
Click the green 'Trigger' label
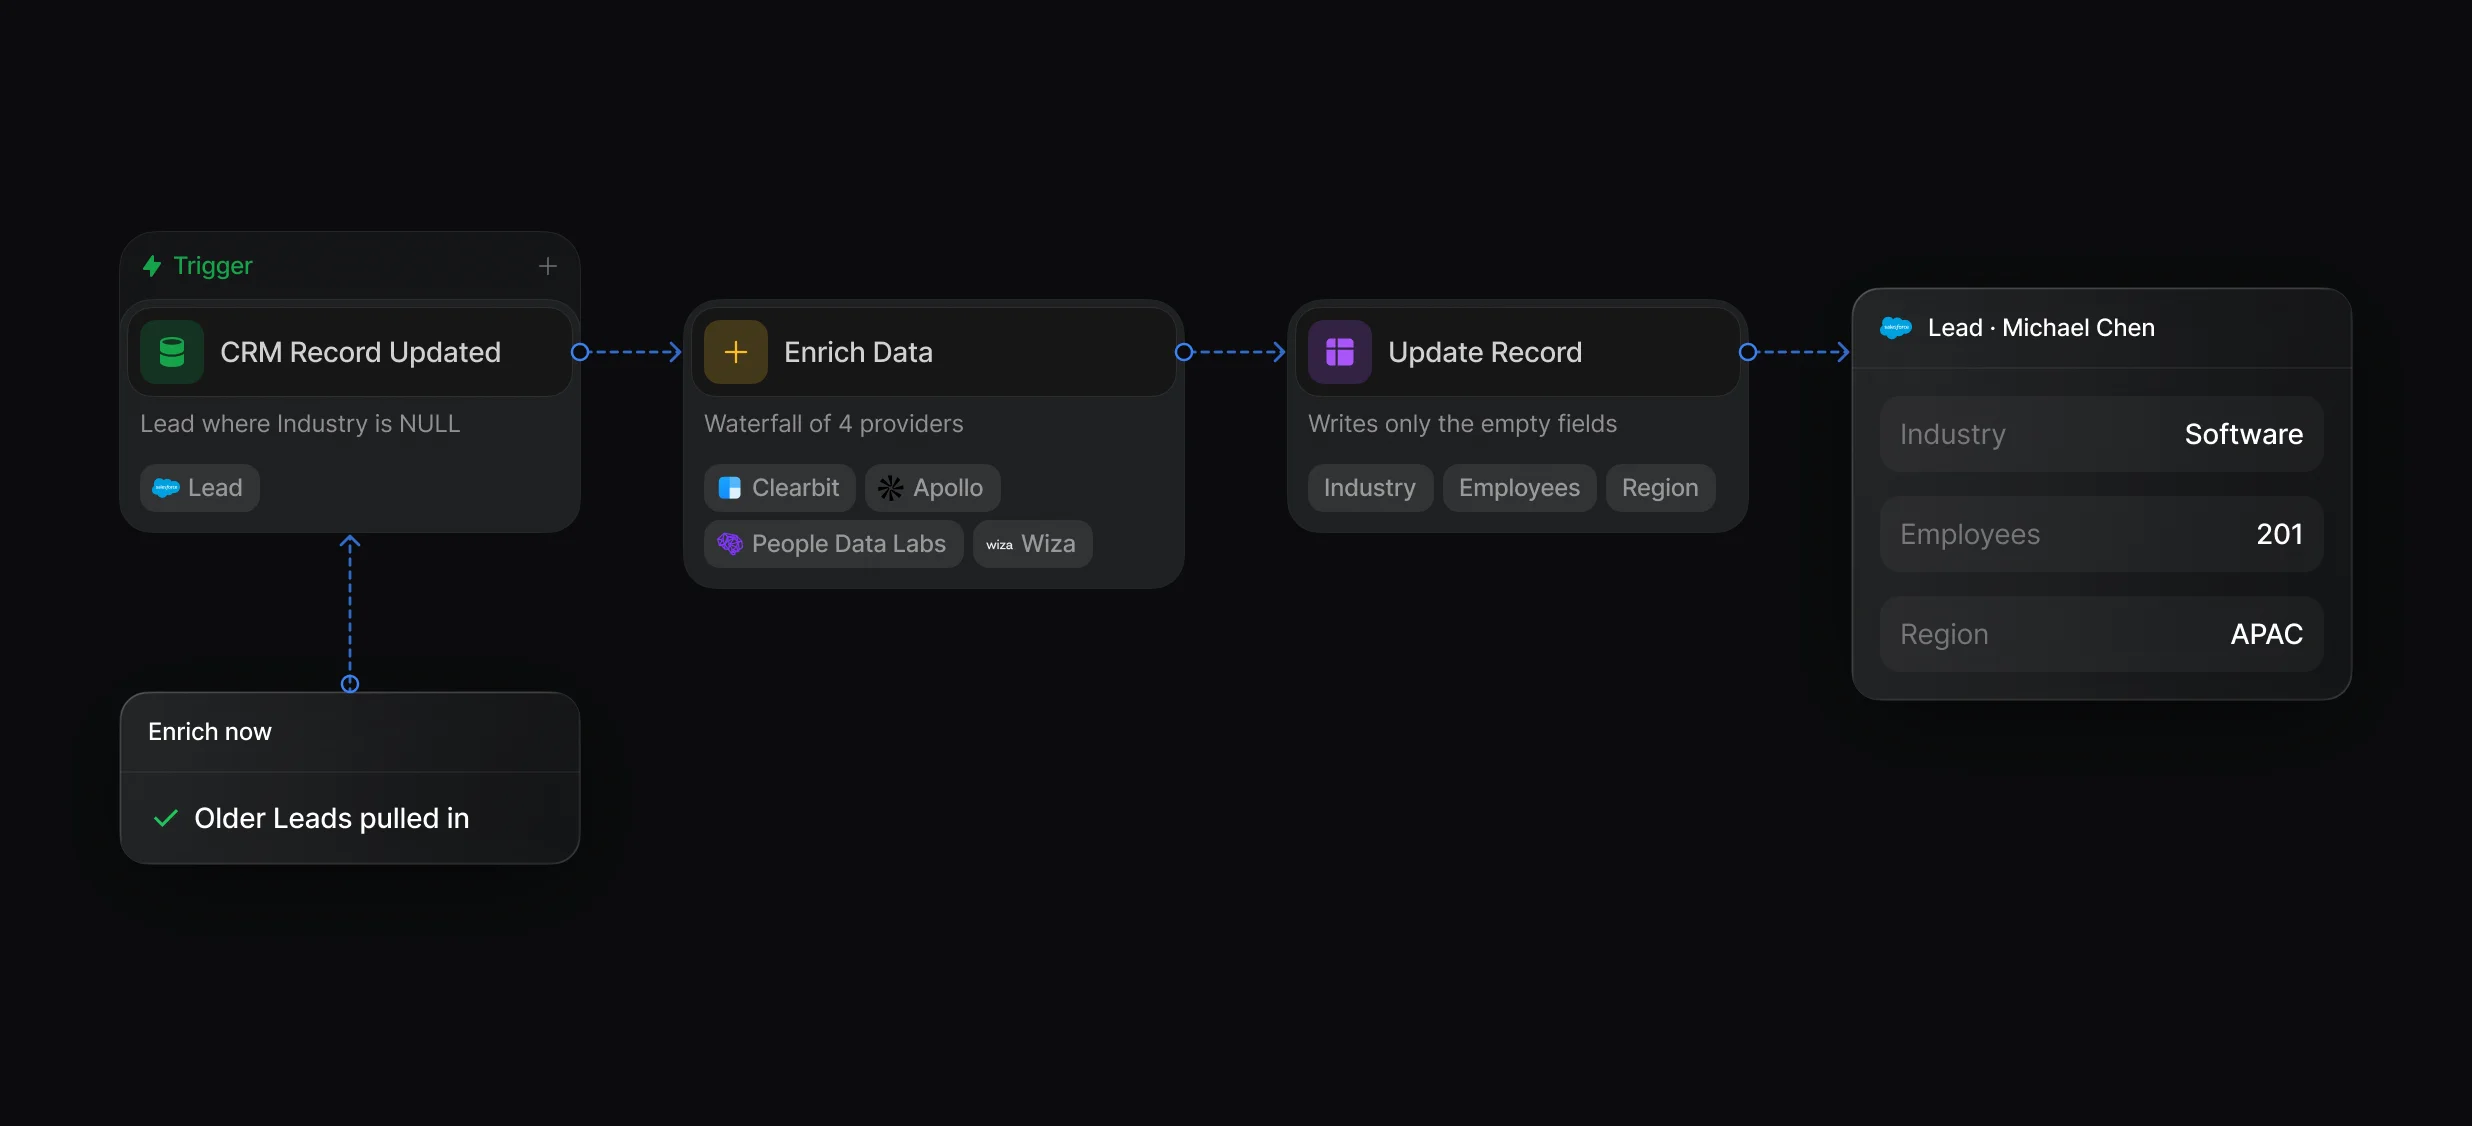(213, 266)
